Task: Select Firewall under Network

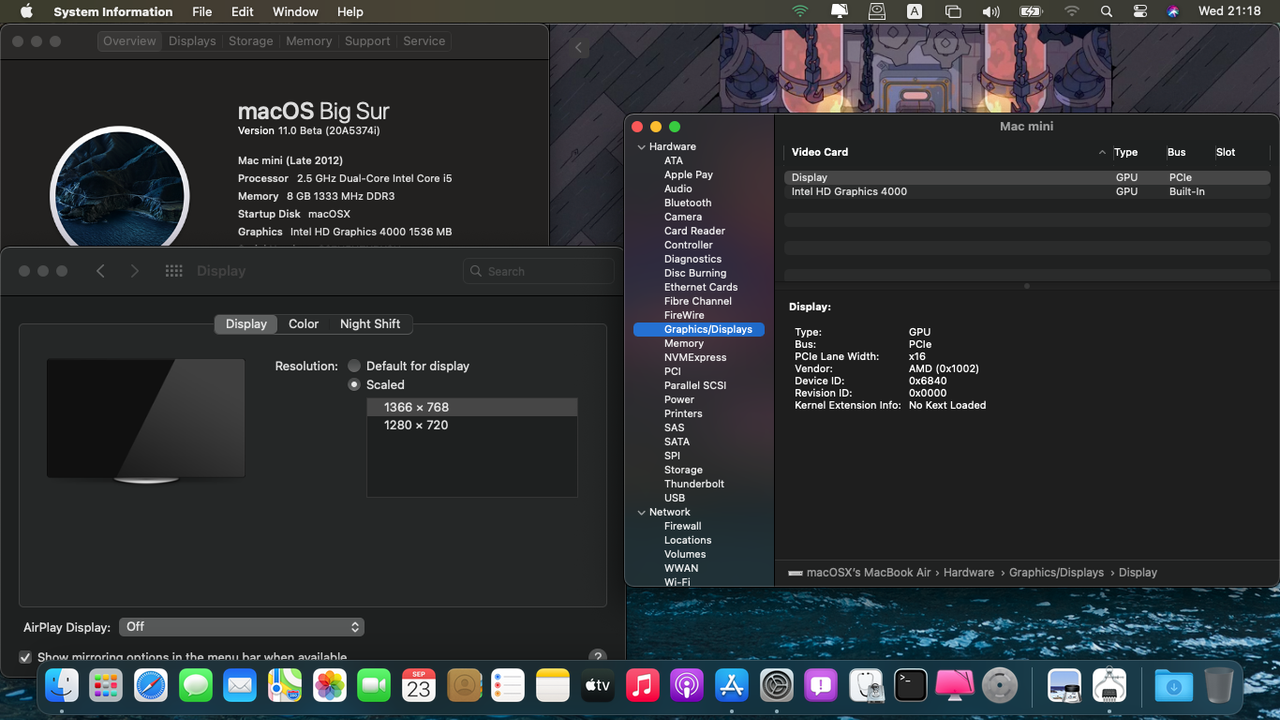Action: [683, 526]
